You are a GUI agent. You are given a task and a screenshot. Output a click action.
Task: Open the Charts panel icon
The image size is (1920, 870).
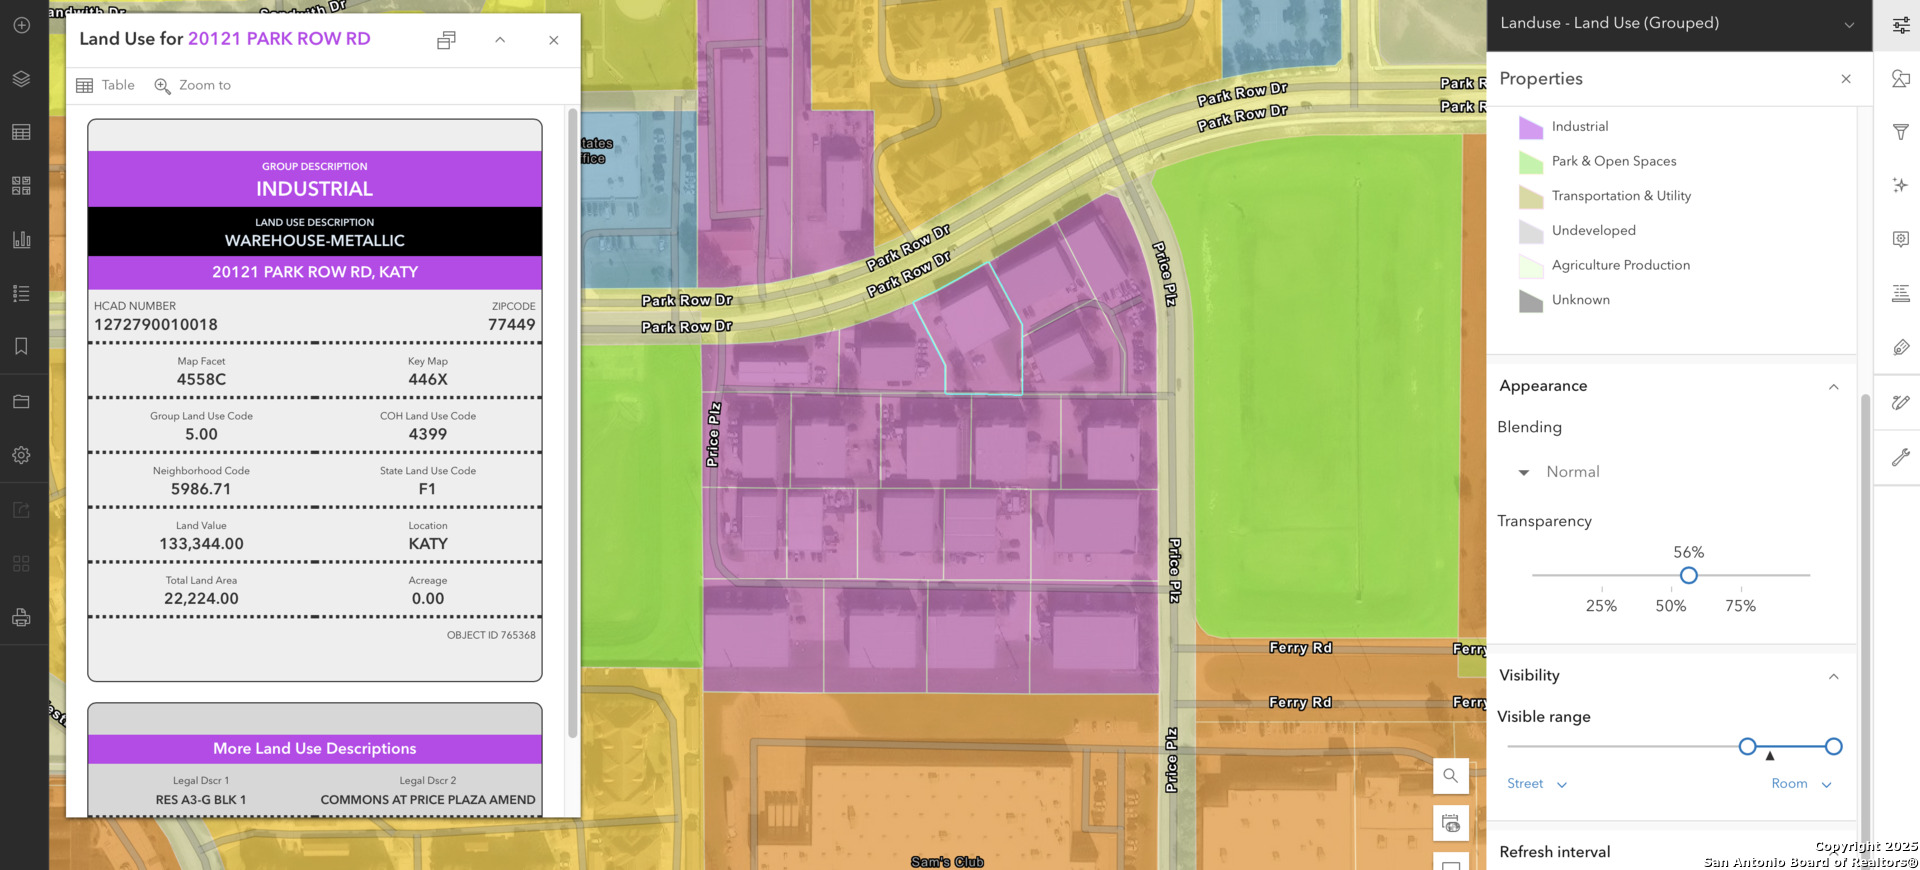(21, 240)
